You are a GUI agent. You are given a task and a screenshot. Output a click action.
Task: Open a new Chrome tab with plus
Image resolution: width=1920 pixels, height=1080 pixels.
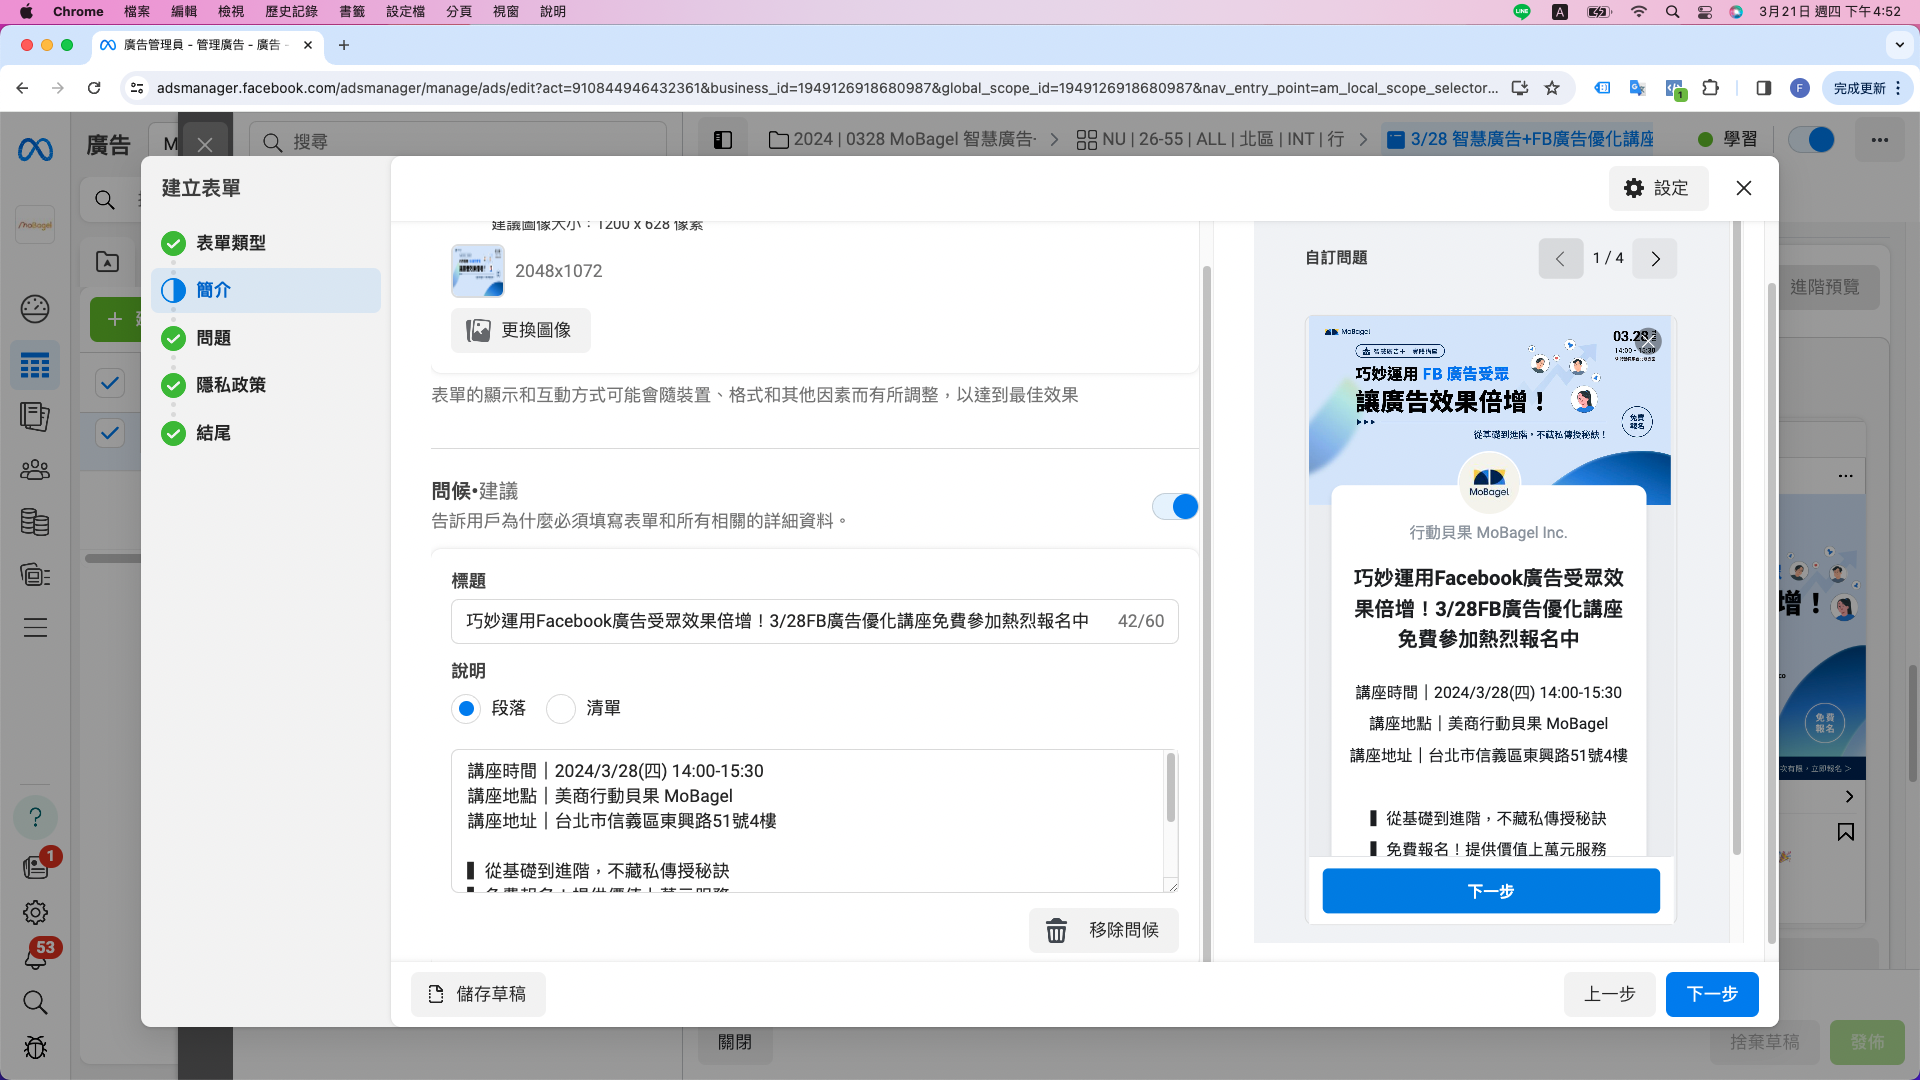pyautogui.click(x=344, y=45)
